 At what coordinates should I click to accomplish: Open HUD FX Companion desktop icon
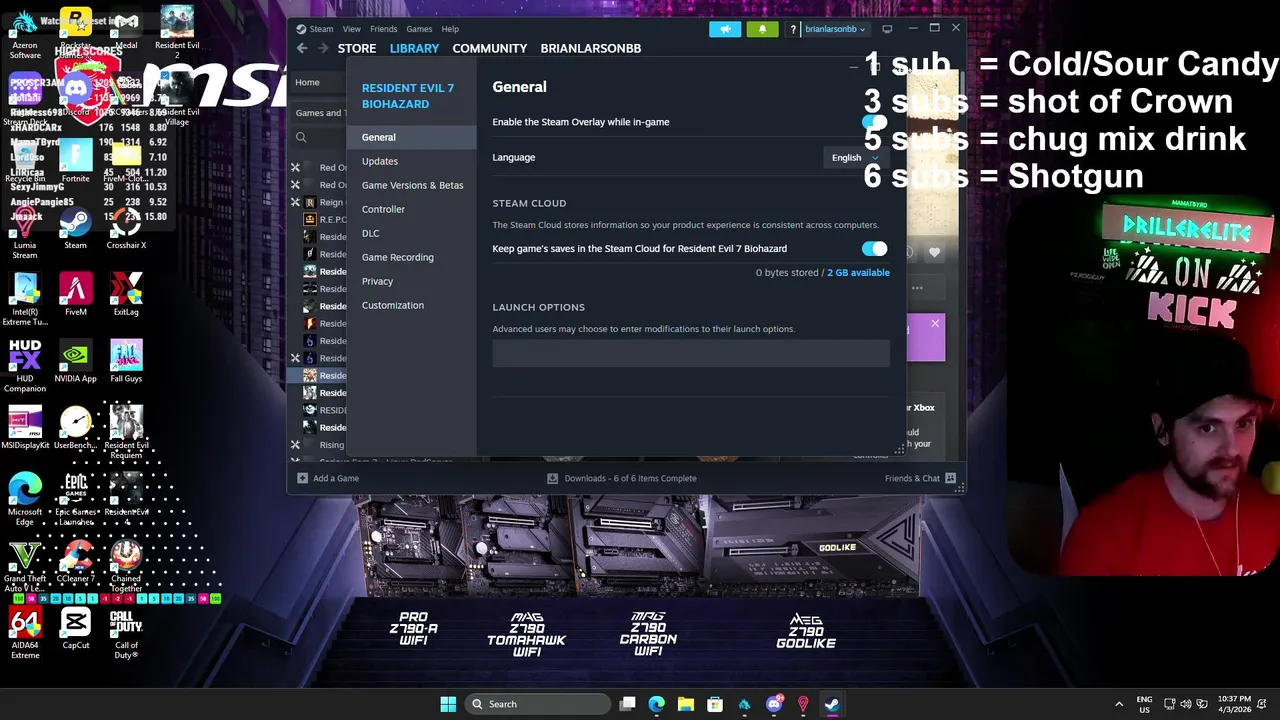tap(24, 366)
